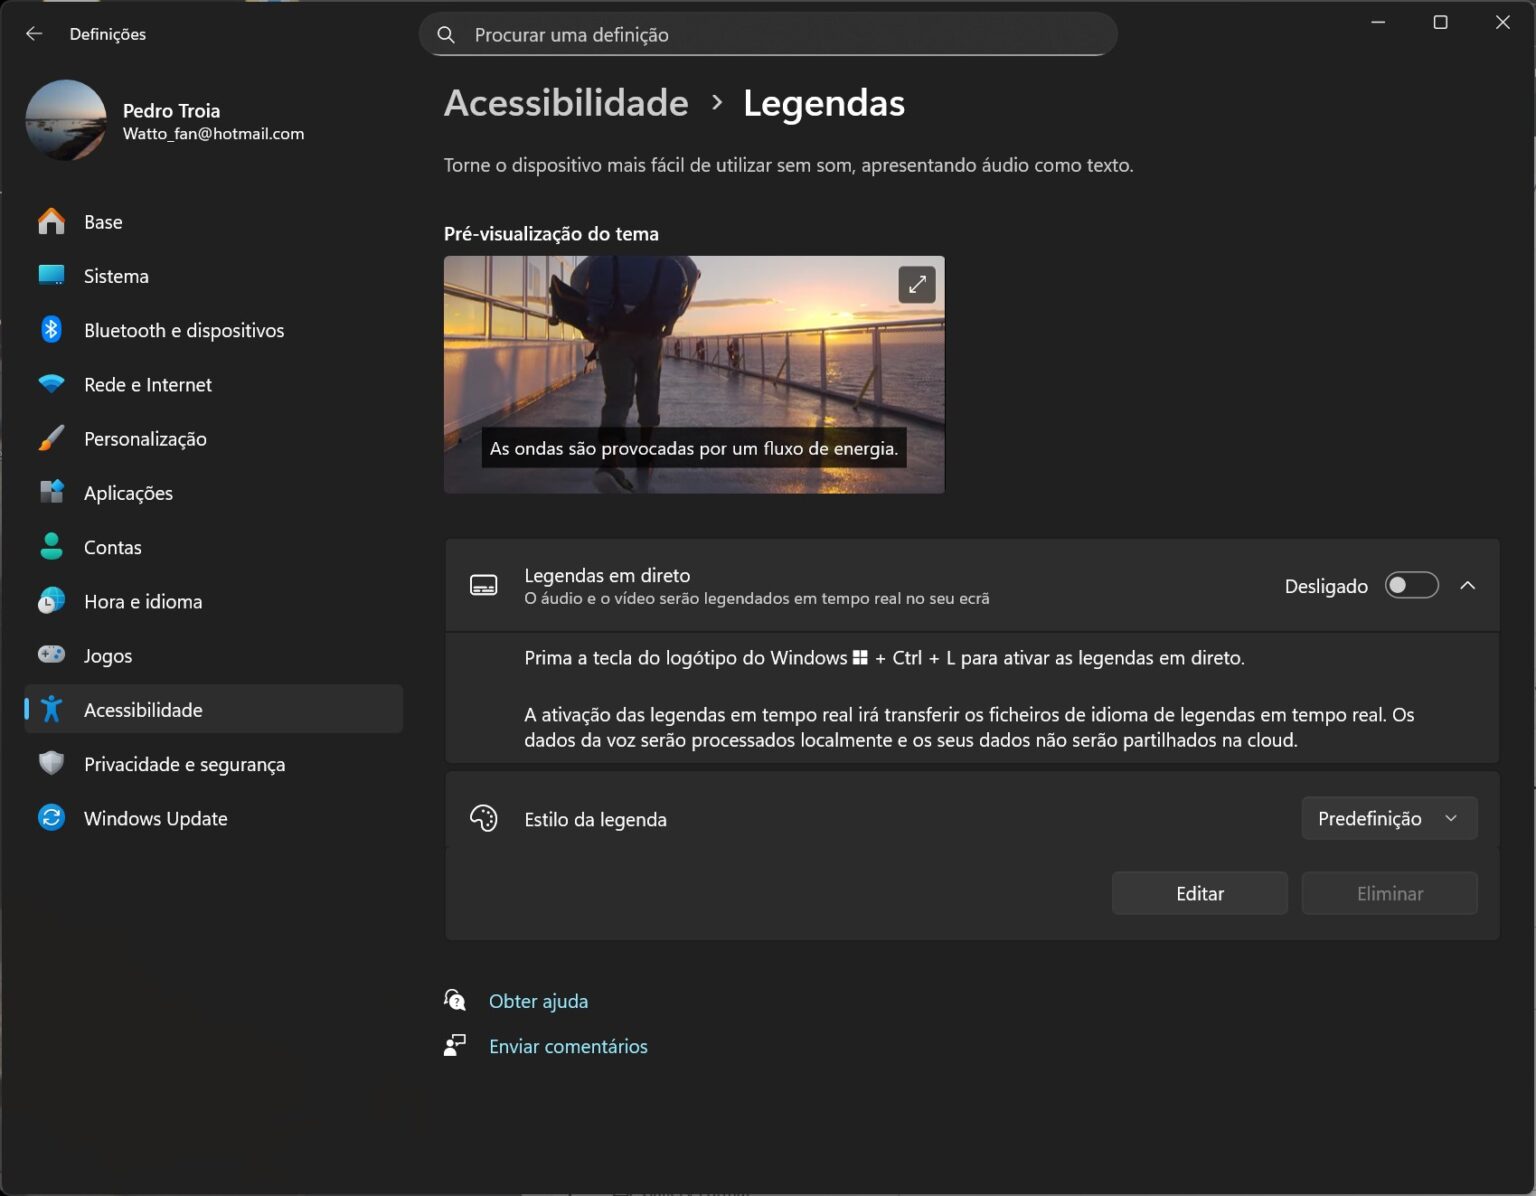
Task: Click the Hora e idioma clock icon
Action: click(x=51, y=601)
